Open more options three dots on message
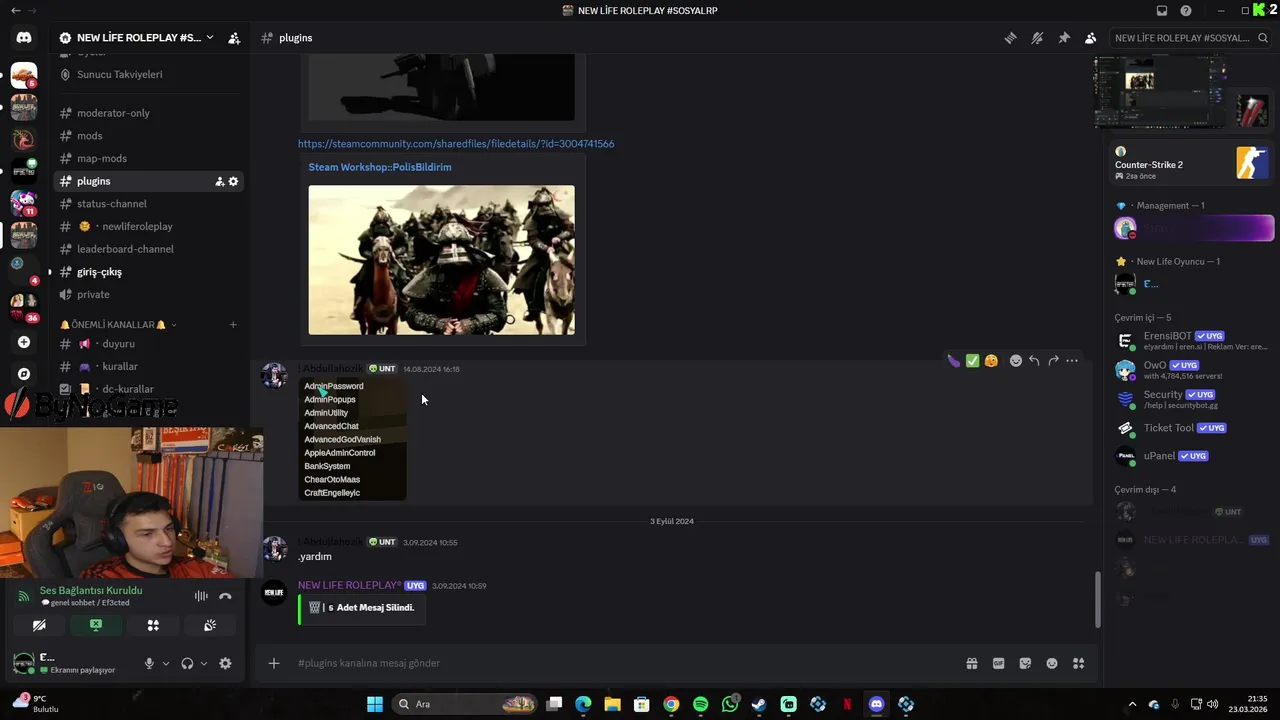 (1072, 361)
